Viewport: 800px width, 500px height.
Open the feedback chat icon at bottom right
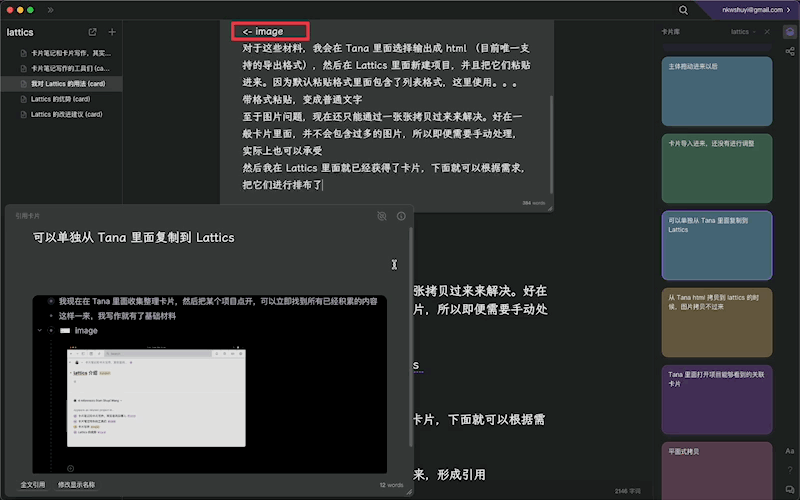point(790,489)
